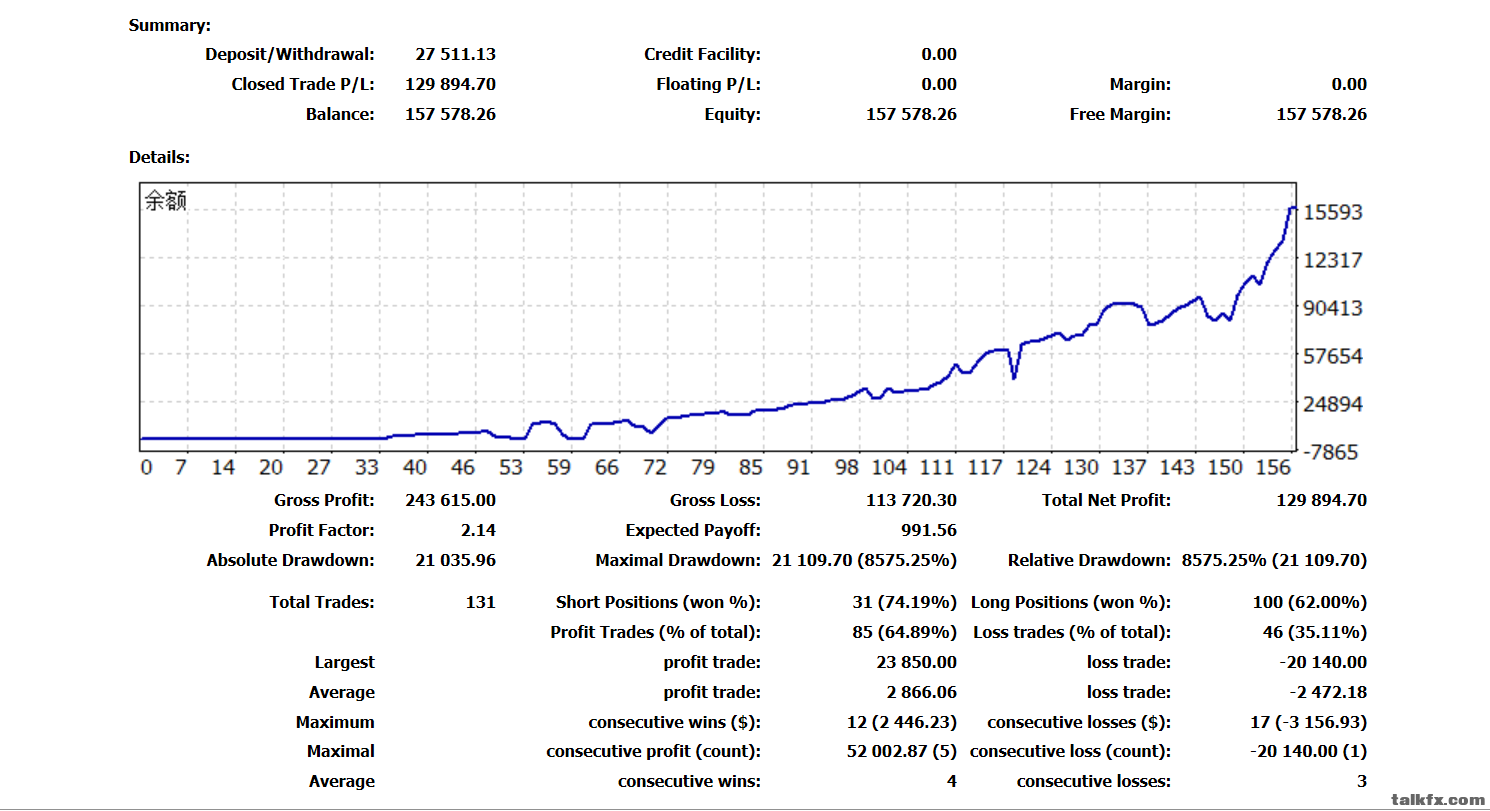Select the Free Margin label
The width and height of the screenshot is (1490, 811).
pyautogui.click(x=1120, y=114)
